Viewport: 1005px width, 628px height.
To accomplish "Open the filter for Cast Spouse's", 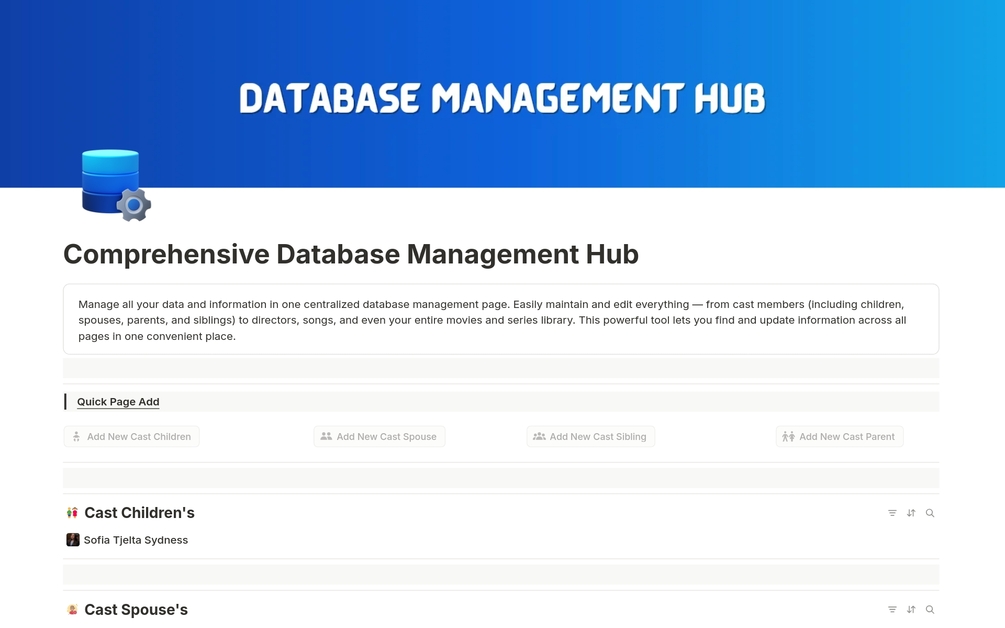I will coord(892,609).
